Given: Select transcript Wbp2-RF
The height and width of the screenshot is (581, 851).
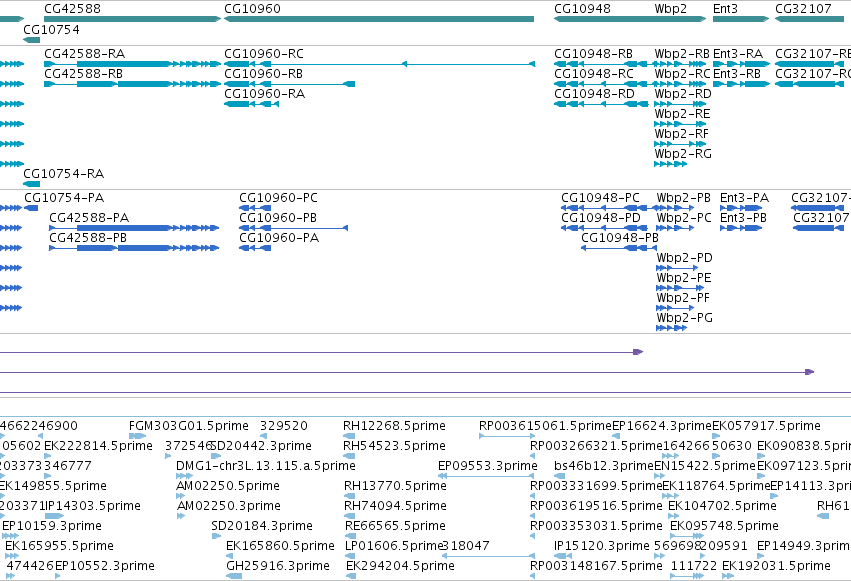Looking at the screenshot, I should (680, 144).
